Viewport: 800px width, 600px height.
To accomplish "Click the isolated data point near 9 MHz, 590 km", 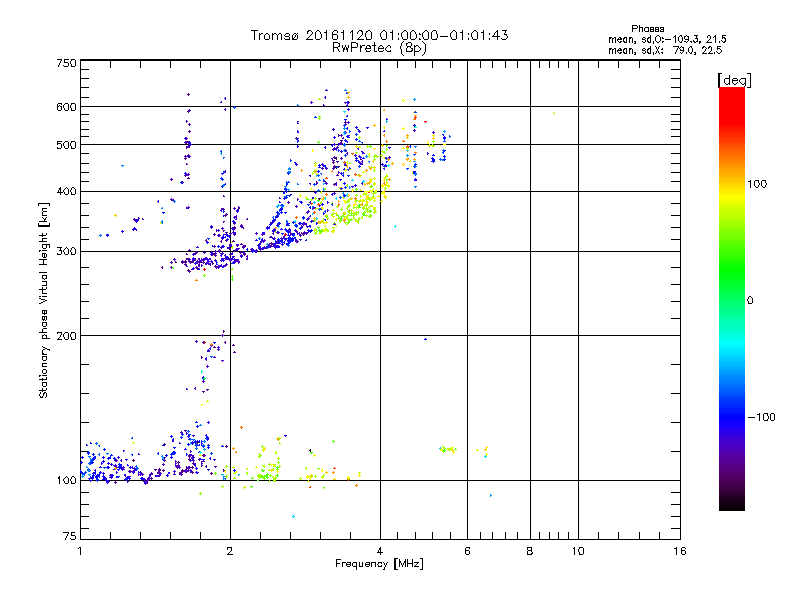I will click(554, 113).
